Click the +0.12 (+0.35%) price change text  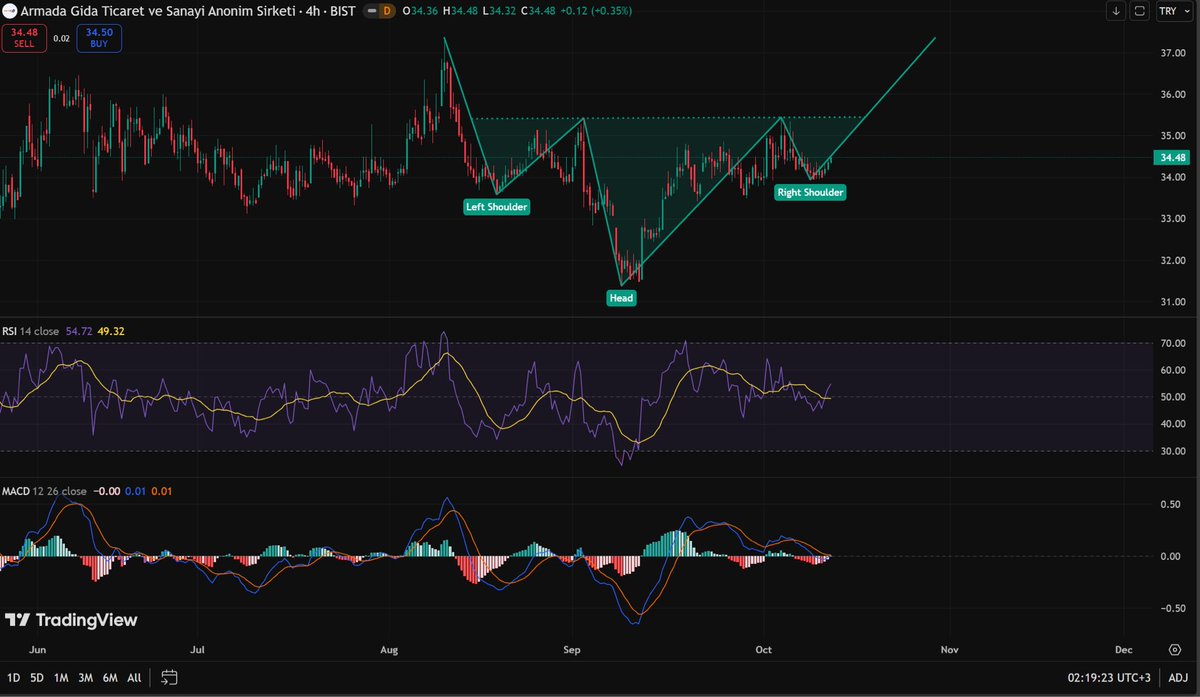point(594,11)
